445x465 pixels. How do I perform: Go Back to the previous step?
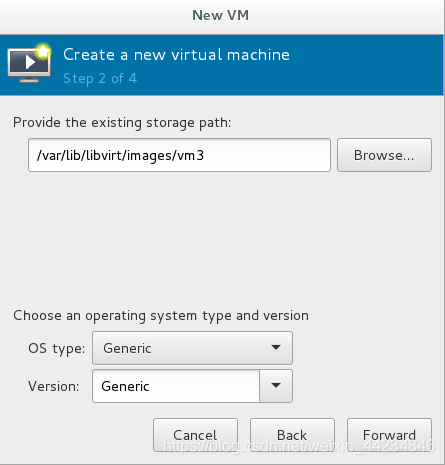coord(292,435)
